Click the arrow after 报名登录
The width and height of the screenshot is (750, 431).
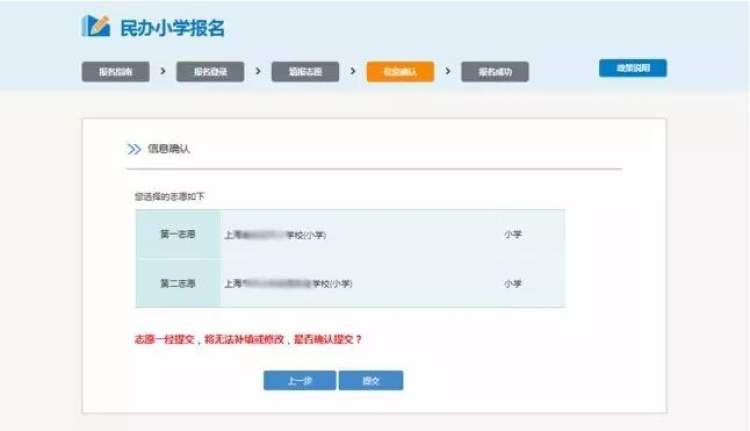258,72
